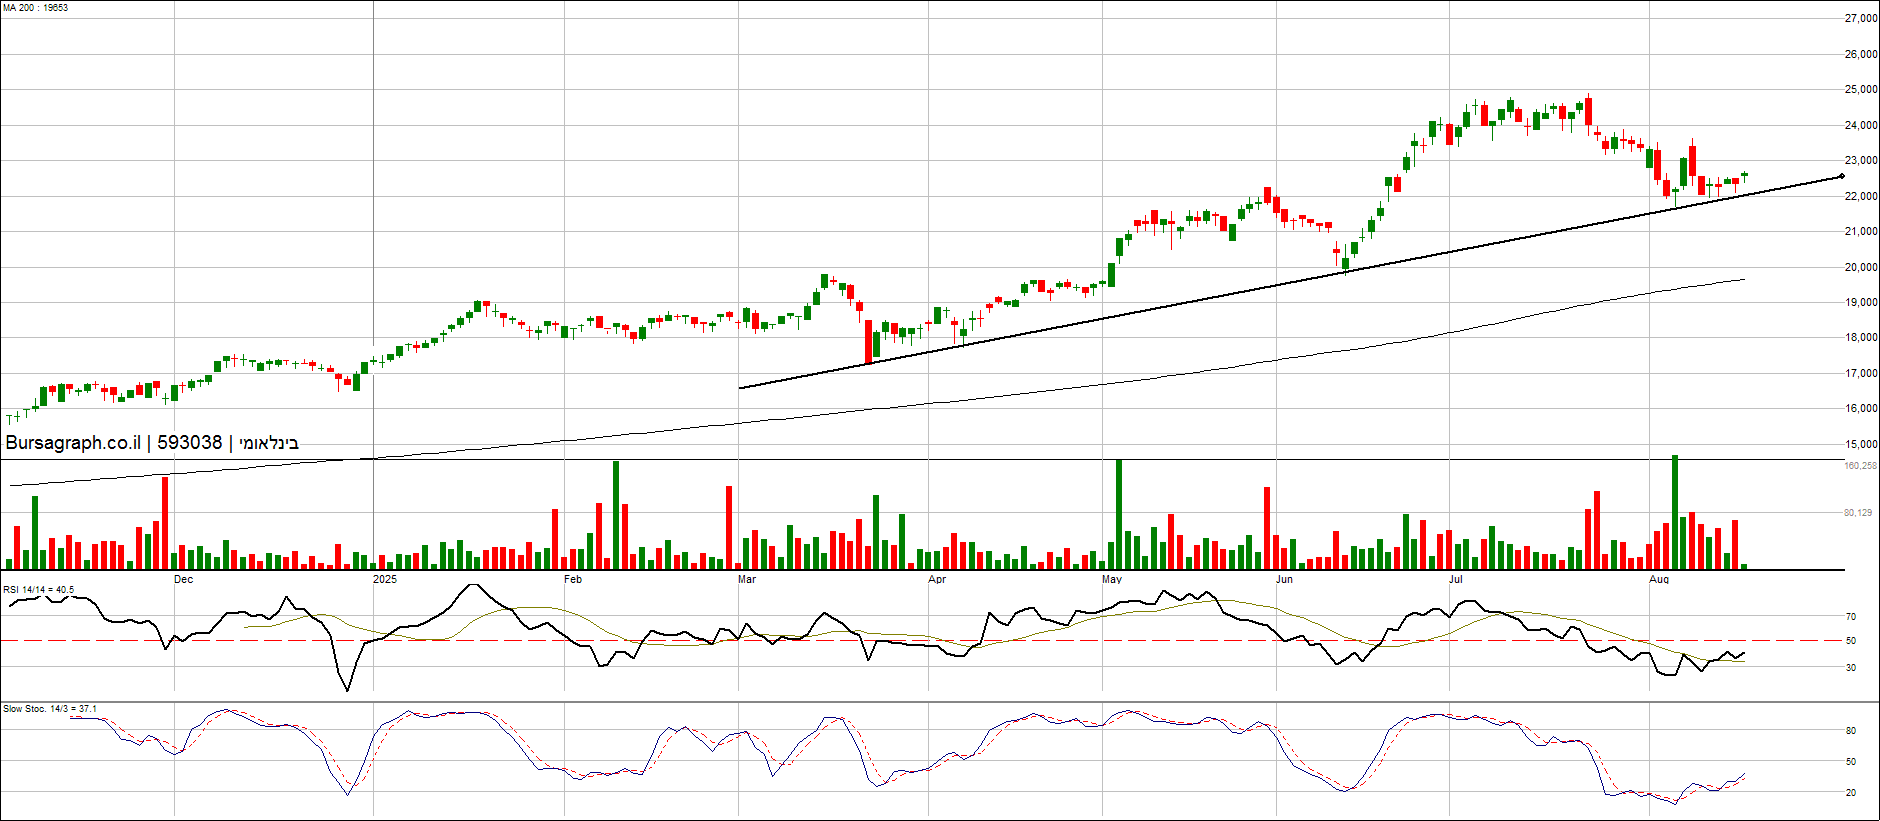
Task: Click the 160,258 volume axis label
Action: (x=1860, y=466)
